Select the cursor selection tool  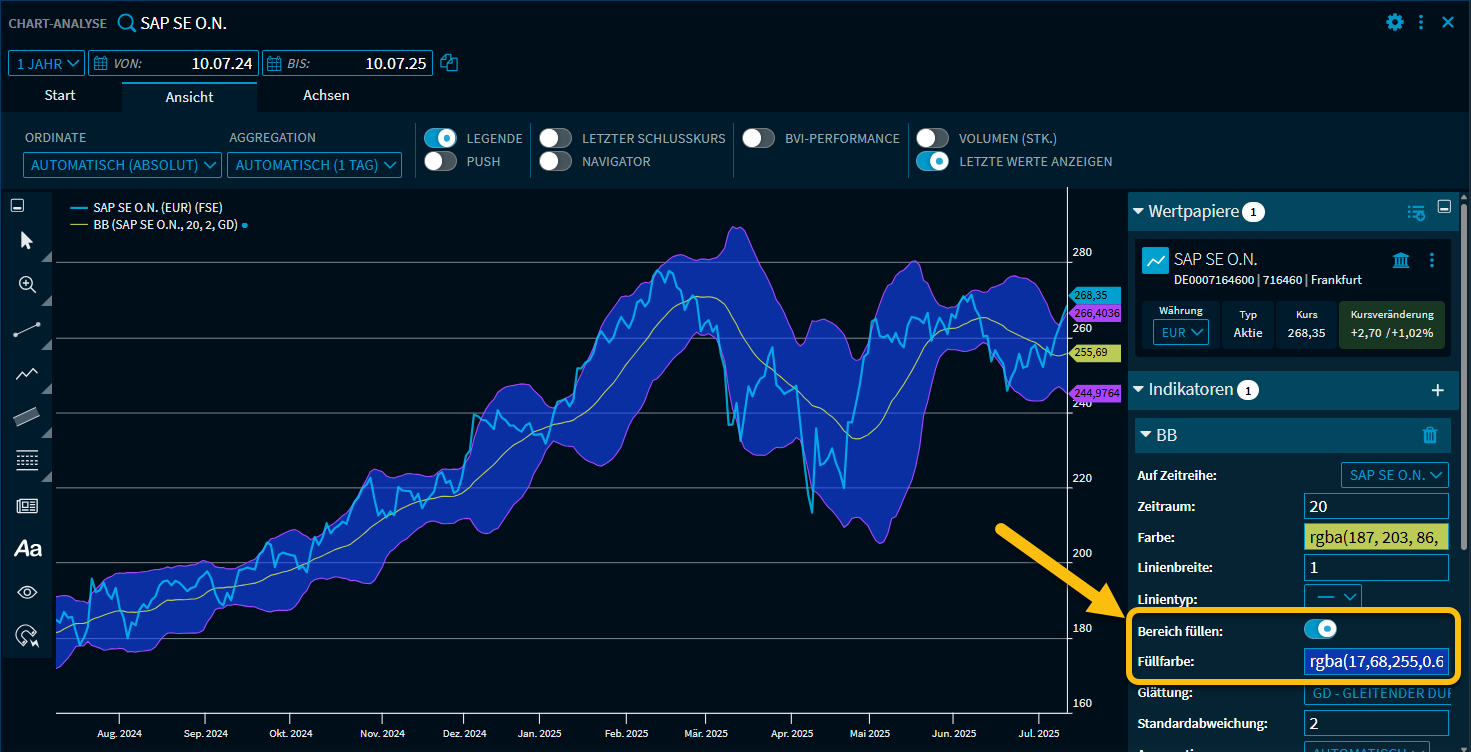[27, 240]
